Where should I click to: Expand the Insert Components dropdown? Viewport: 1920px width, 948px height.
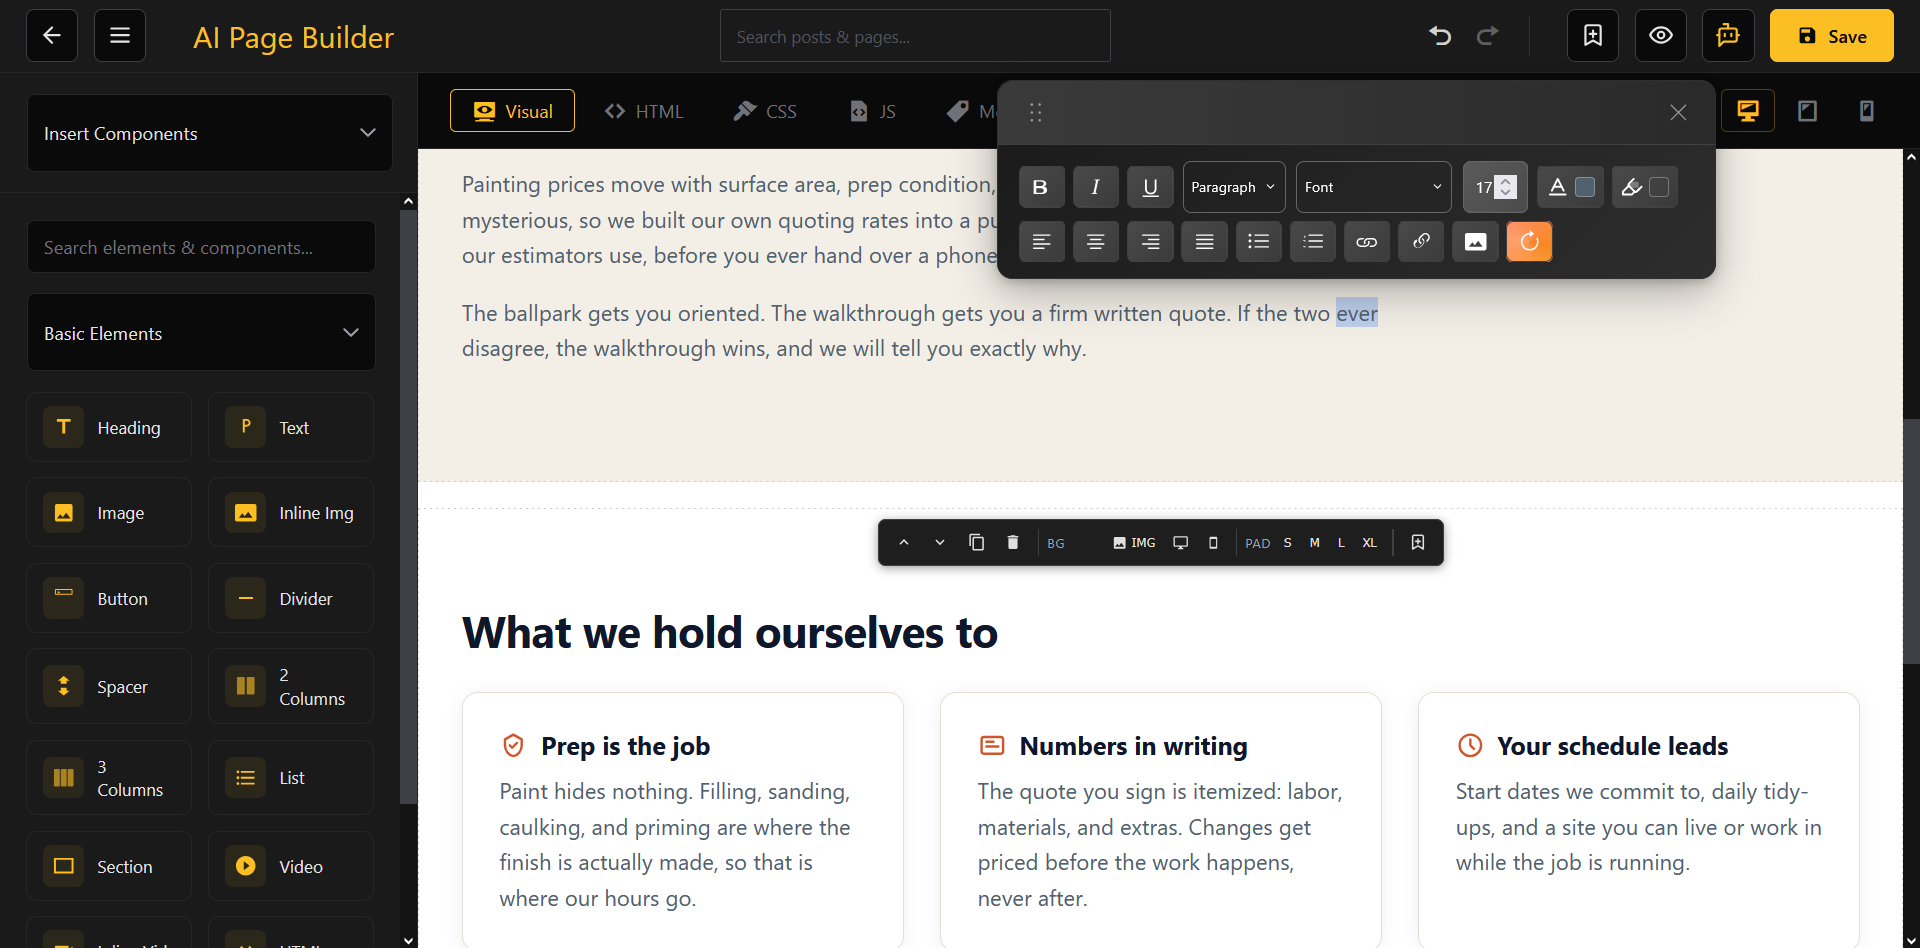tap(210, 133)
